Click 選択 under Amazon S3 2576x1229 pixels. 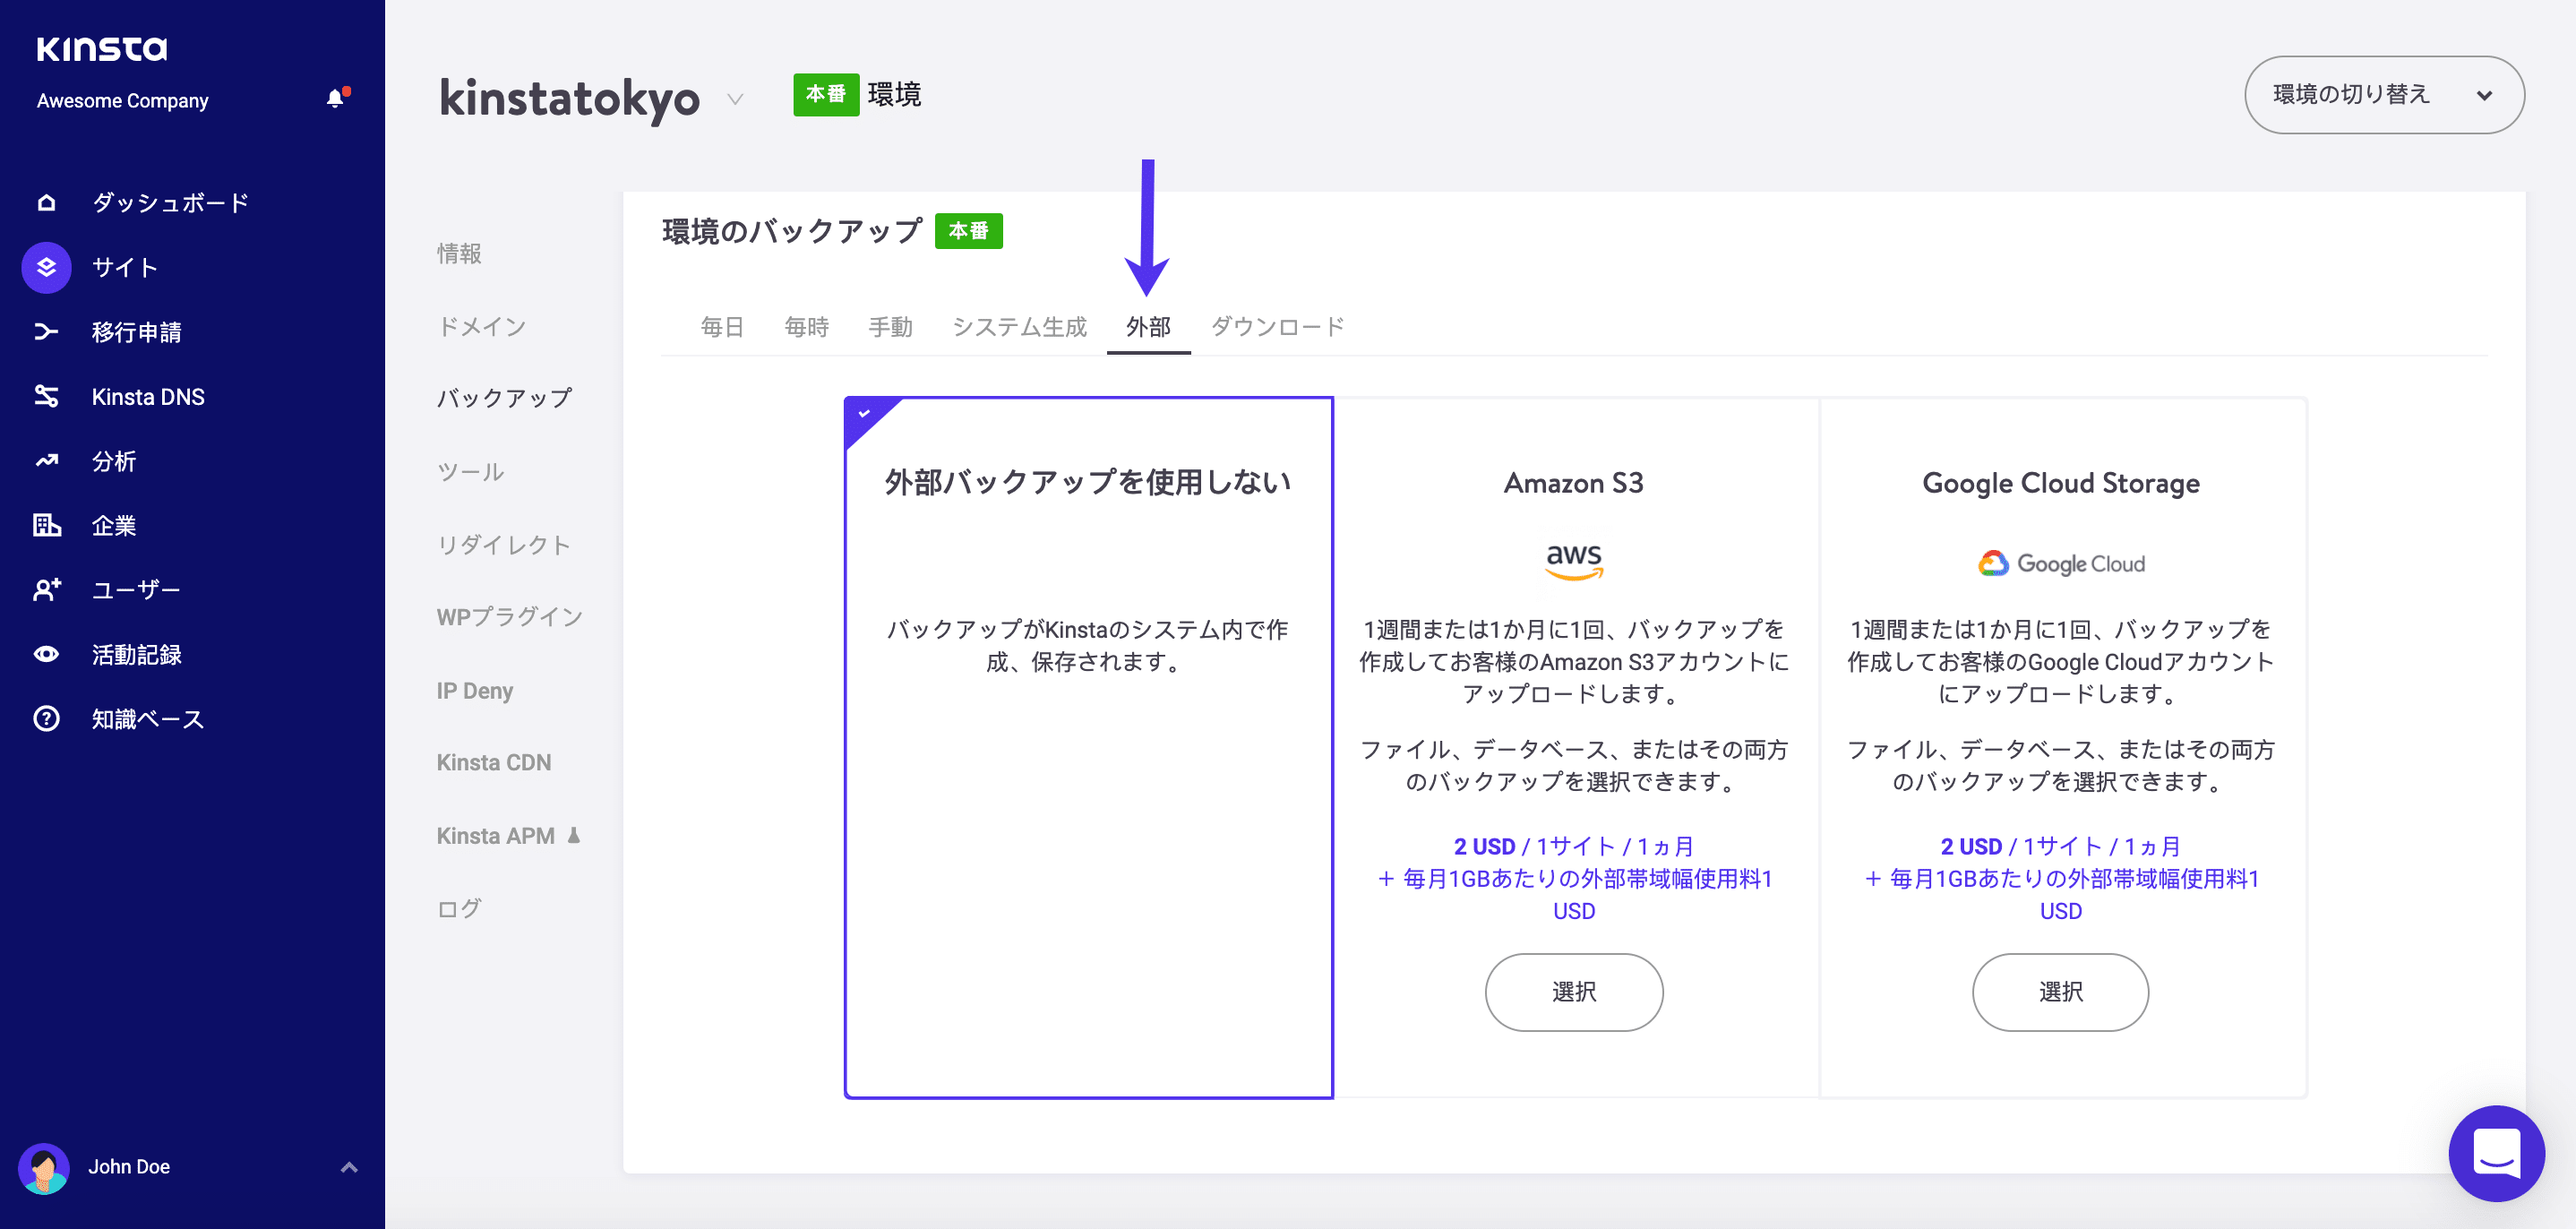(1573, 992)
